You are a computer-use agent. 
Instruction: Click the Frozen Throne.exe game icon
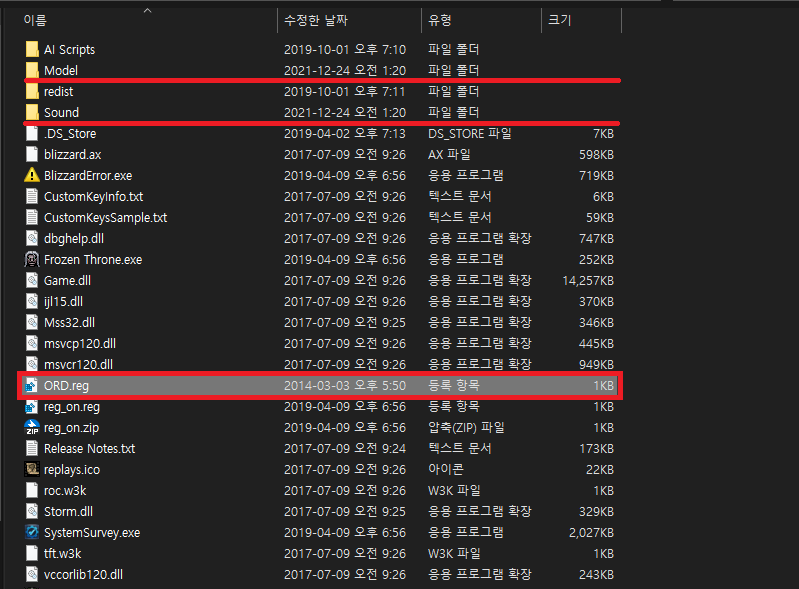coord(32,259)
